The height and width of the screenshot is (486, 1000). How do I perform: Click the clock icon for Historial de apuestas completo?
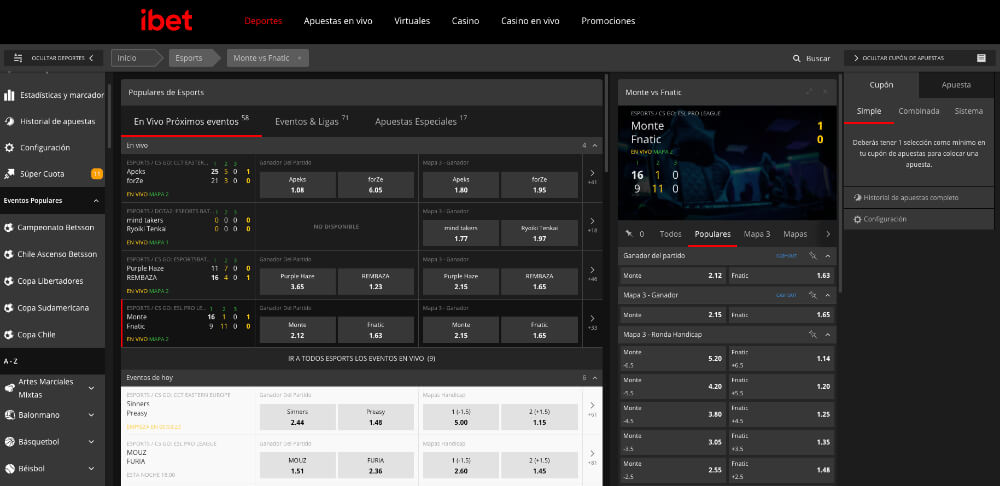pos(858,198)
